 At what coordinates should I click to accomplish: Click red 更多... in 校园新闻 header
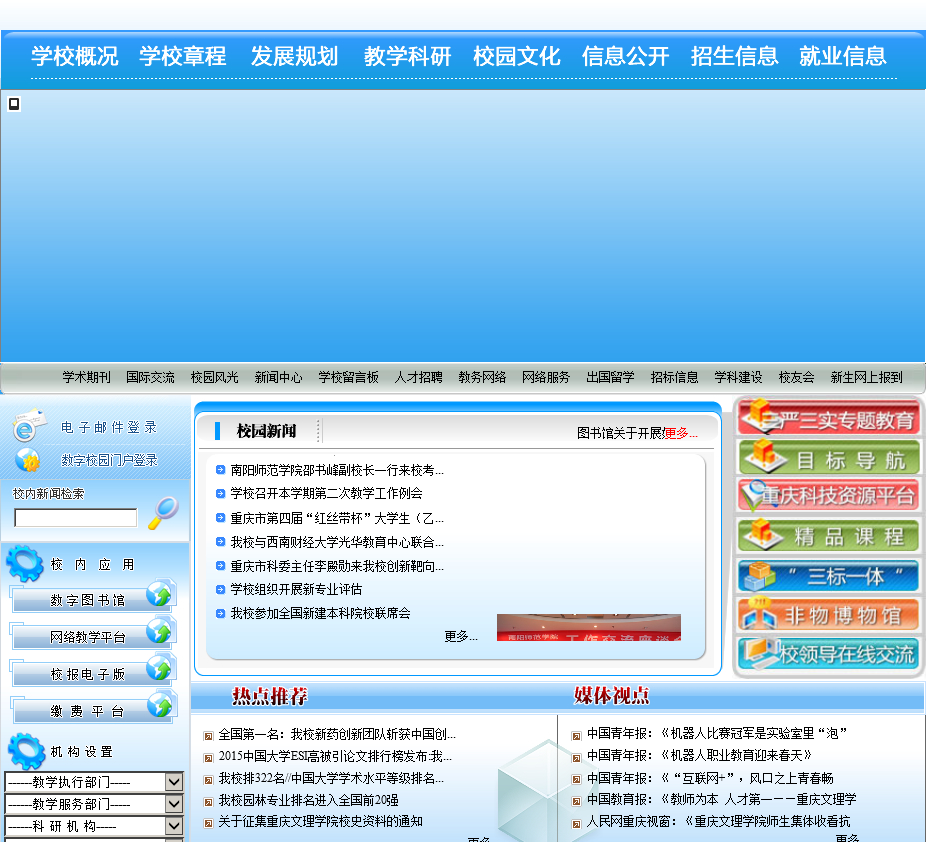[x=681, y=433]
